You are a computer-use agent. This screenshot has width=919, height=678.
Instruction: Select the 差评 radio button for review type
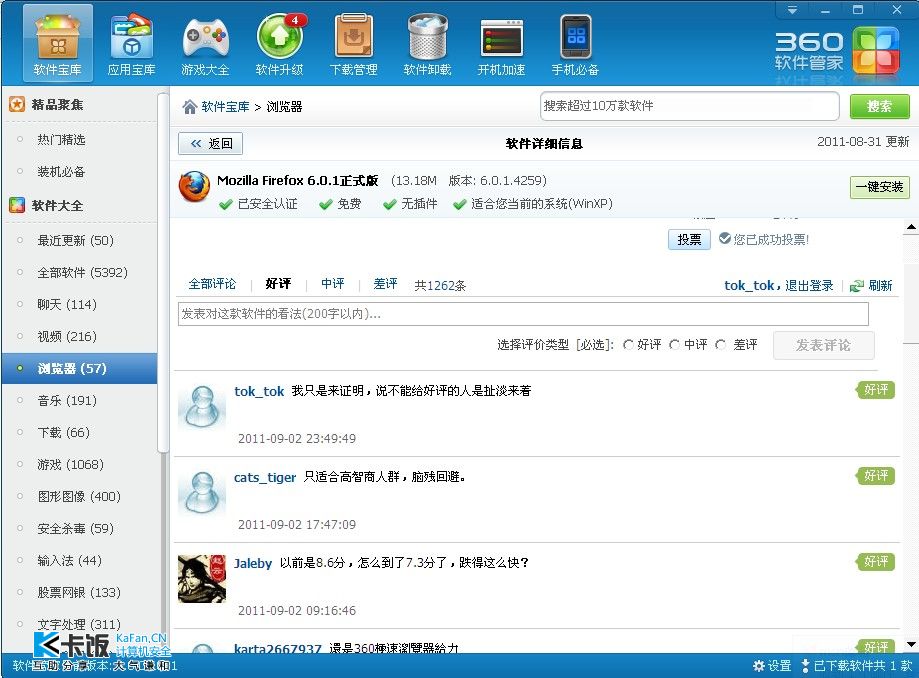[x=720, y=345]
